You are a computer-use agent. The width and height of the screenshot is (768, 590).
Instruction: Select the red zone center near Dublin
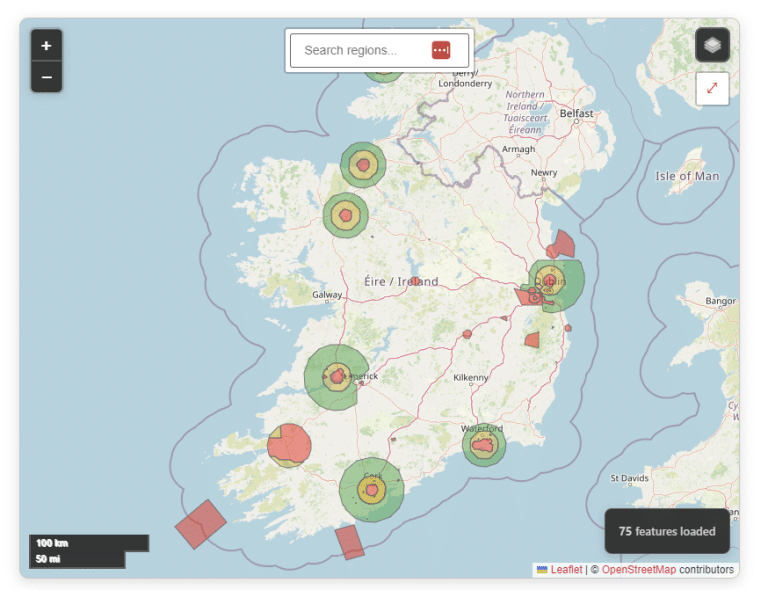click(x=548, y=281)
